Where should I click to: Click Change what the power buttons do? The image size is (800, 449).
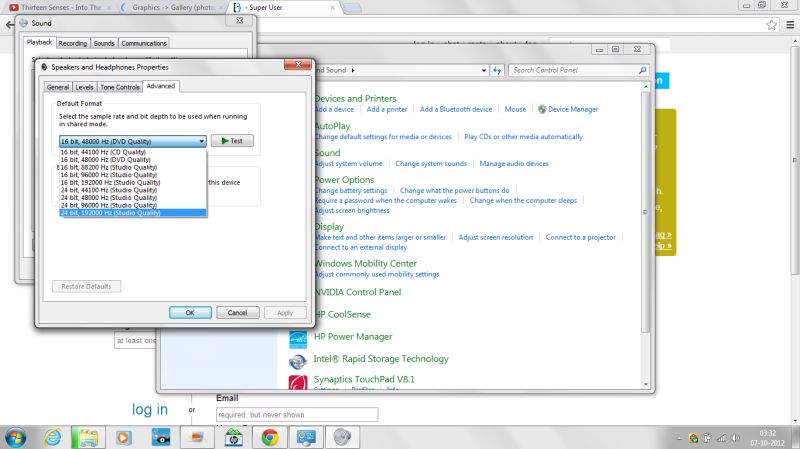point(455,190)
